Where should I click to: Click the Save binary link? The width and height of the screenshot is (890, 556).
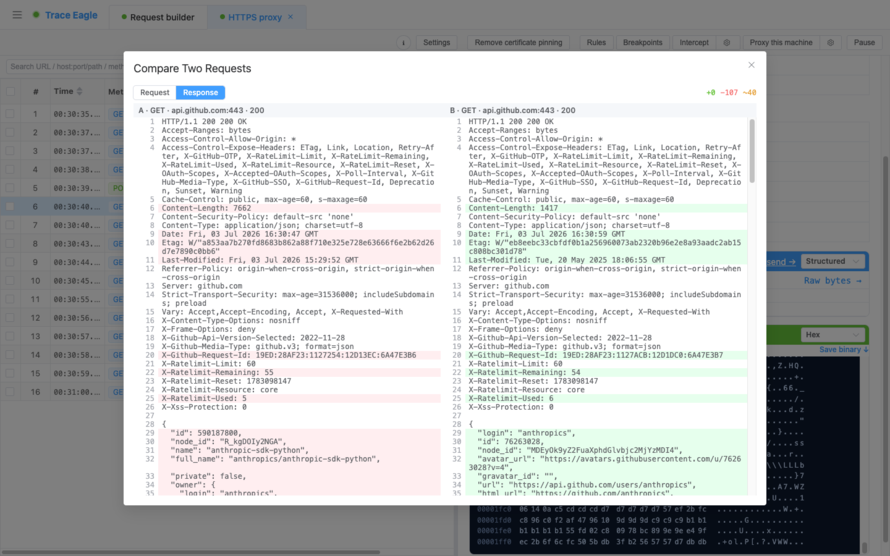pyautogui.click(x=843, y=349)
